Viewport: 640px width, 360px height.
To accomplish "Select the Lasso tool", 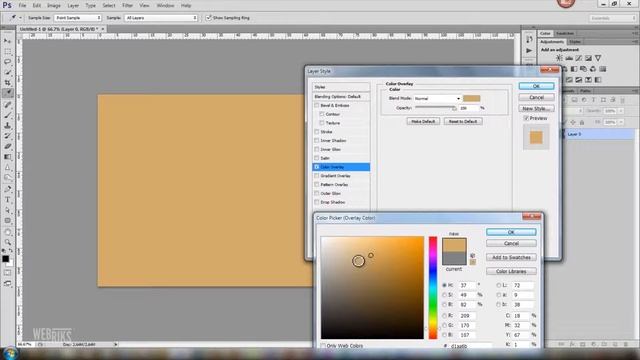I will pyautogui.click(x=7, y=62).
